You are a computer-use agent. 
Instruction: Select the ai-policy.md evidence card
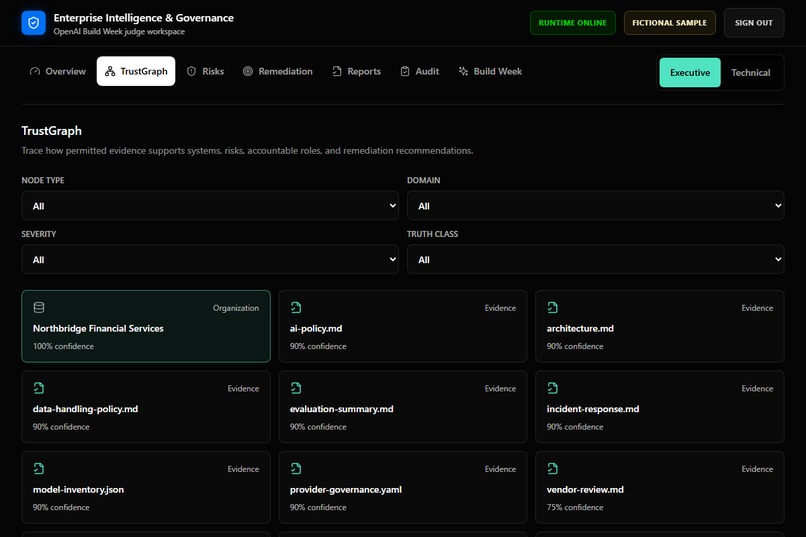click(402, 326)
